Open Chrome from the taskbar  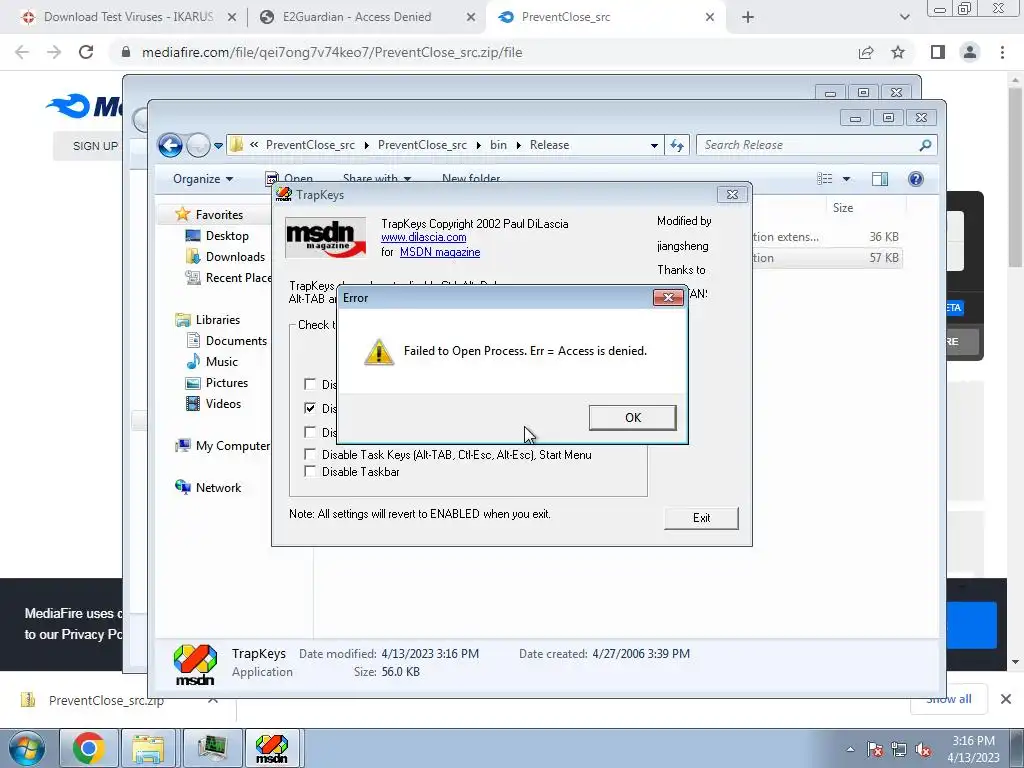click(89, 748)
